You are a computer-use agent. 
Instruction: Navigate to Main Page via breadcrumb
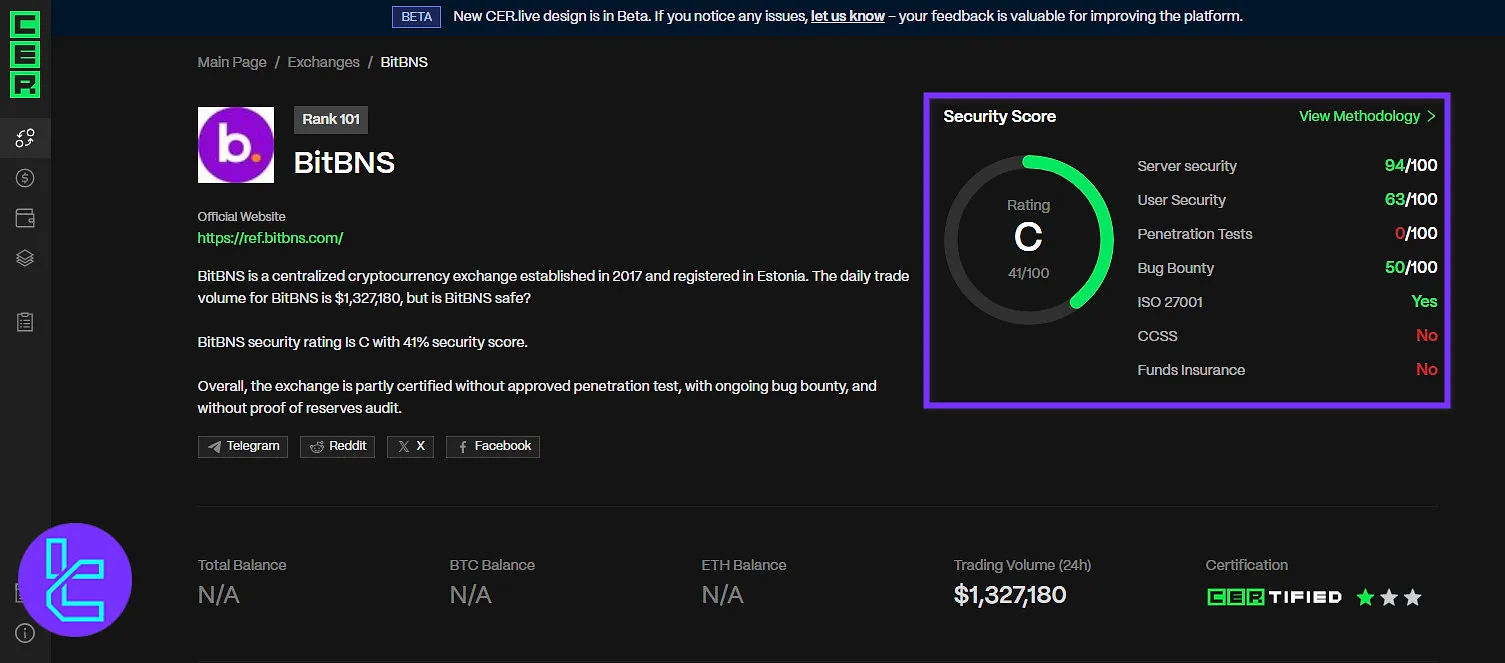231,61
